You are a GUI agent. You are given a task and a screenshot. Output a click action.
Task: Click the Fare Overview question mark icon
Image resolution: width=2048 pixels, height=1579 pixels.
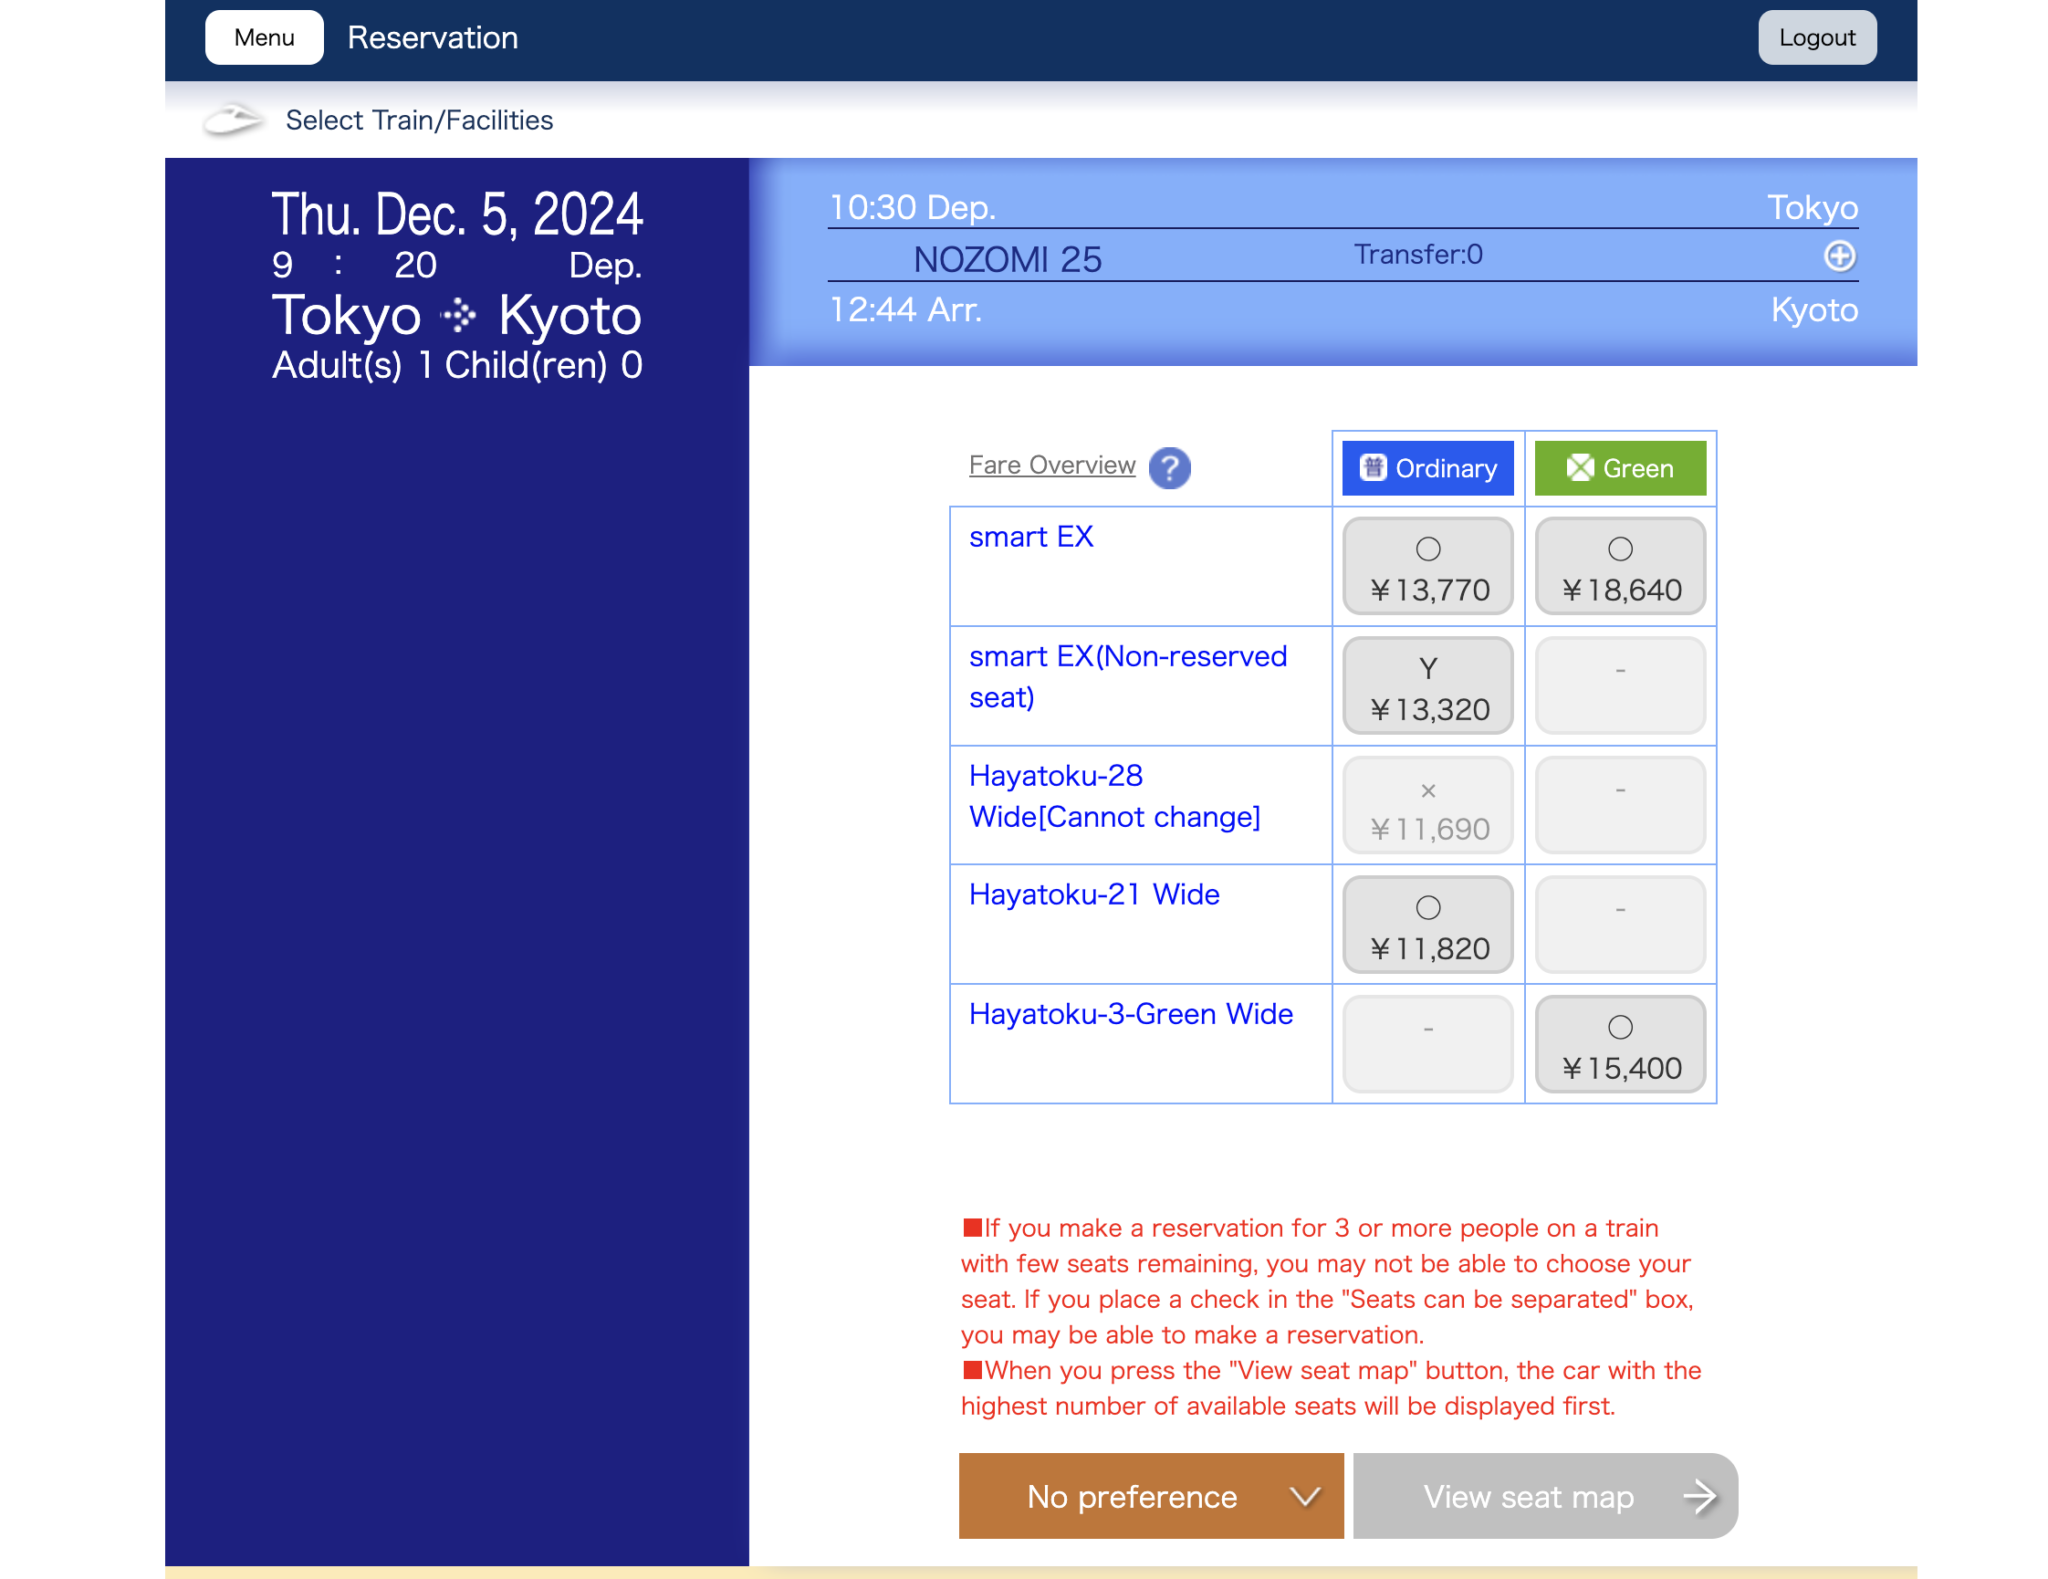point(1168,467)
